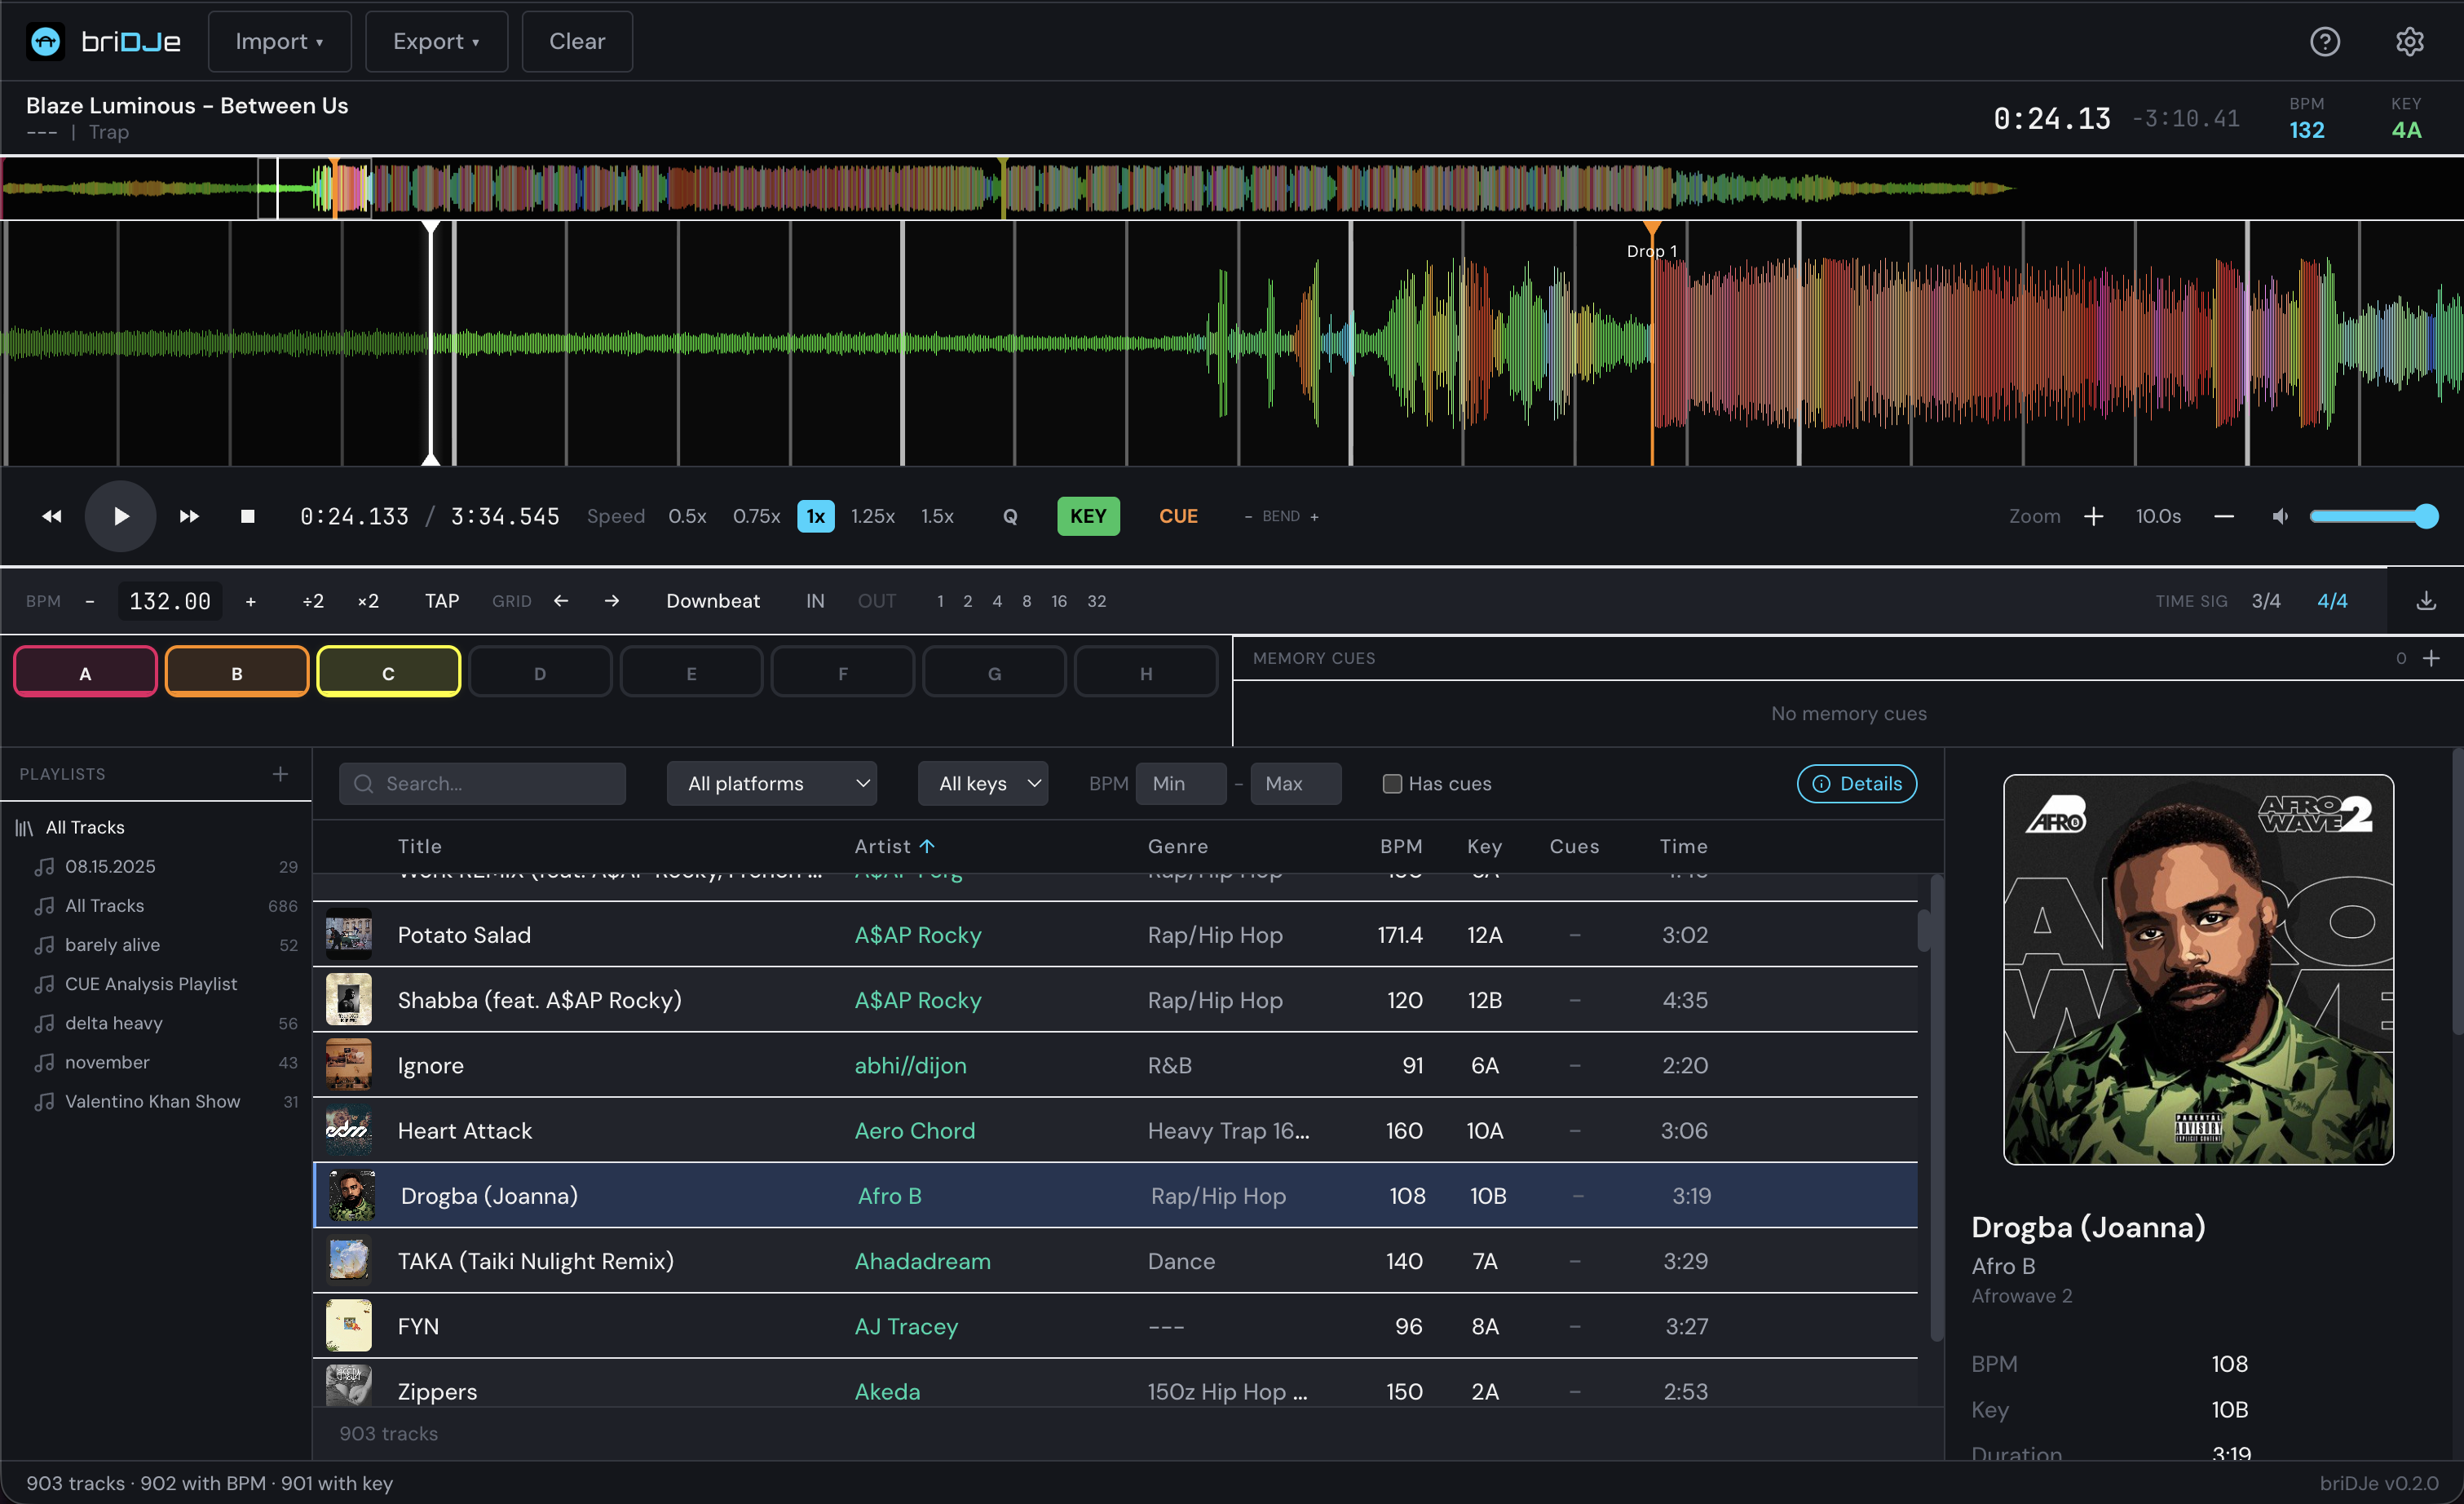Click the Artist sort arrow
The image size is (2464, 1504).
927,846
